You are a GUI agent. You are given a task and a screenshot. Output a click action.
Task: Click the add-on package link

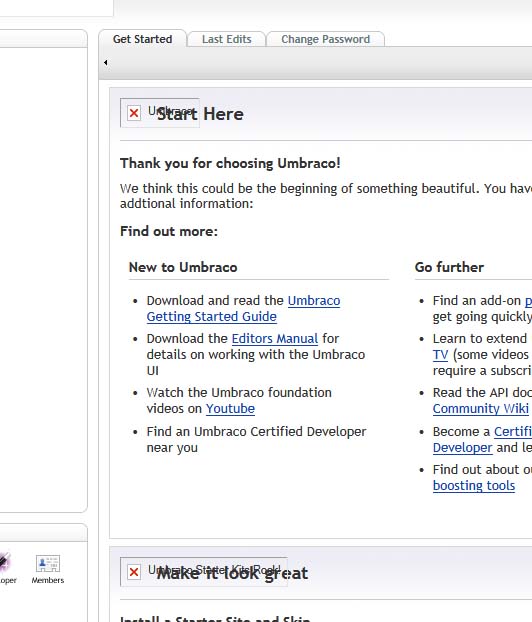[528, 301]
